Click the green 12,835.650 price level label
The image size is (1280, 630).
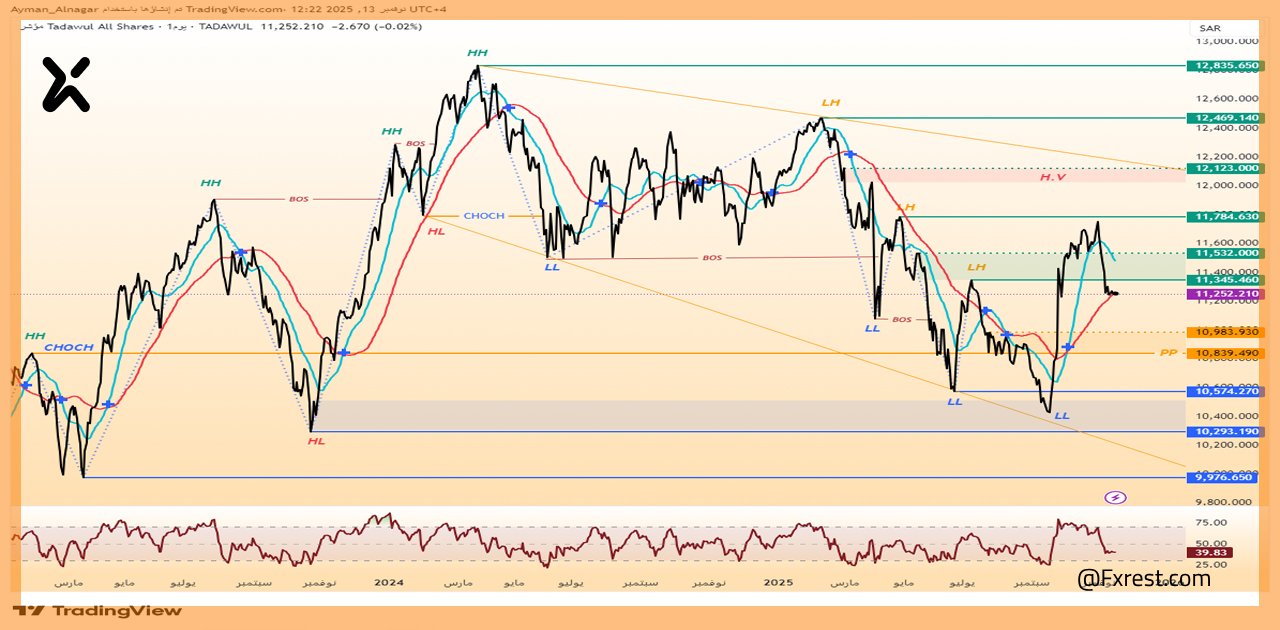(x=1222, y=66)
